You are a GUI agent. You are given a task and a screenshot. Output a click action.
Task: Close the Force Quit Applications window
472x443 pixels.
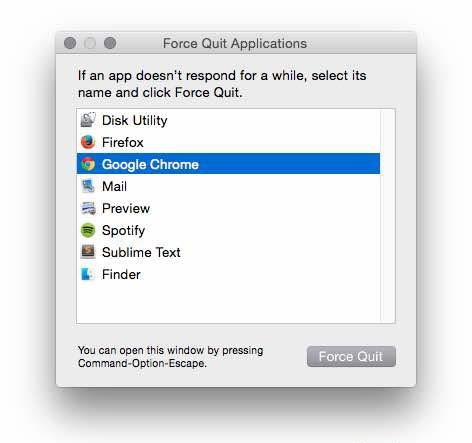coord(70,43)
